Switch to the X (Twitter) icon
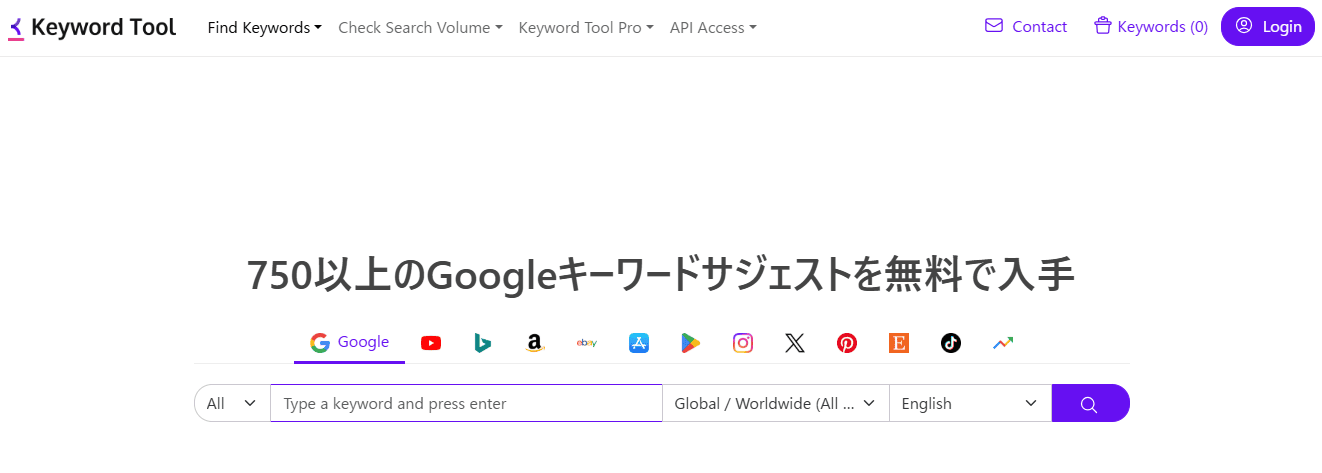This screenshot has width=1322, height=473. click(x=795, y=343)
